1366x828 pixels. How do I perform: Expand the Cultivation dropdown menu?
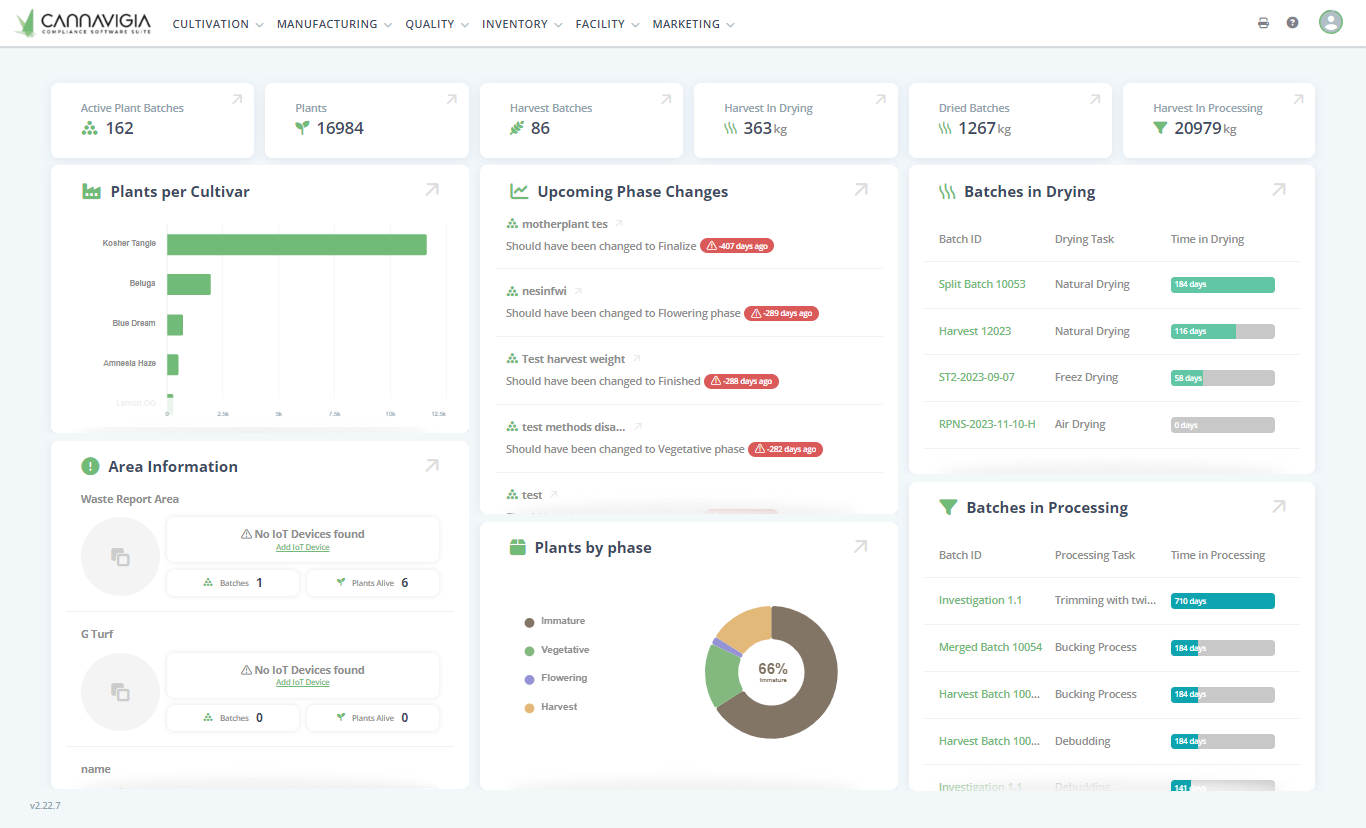tap(218, 24)
